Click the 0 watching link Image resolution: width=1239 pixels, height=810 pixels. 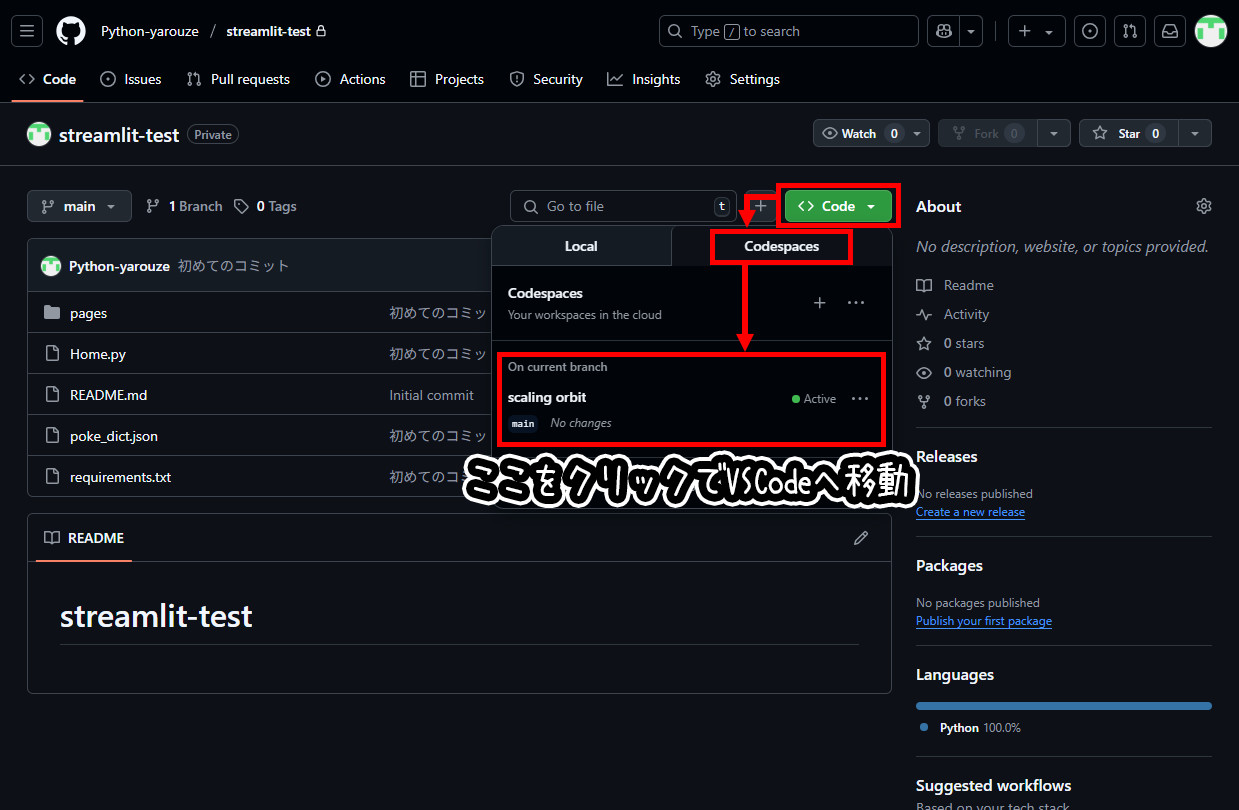[x=964, y=372]
